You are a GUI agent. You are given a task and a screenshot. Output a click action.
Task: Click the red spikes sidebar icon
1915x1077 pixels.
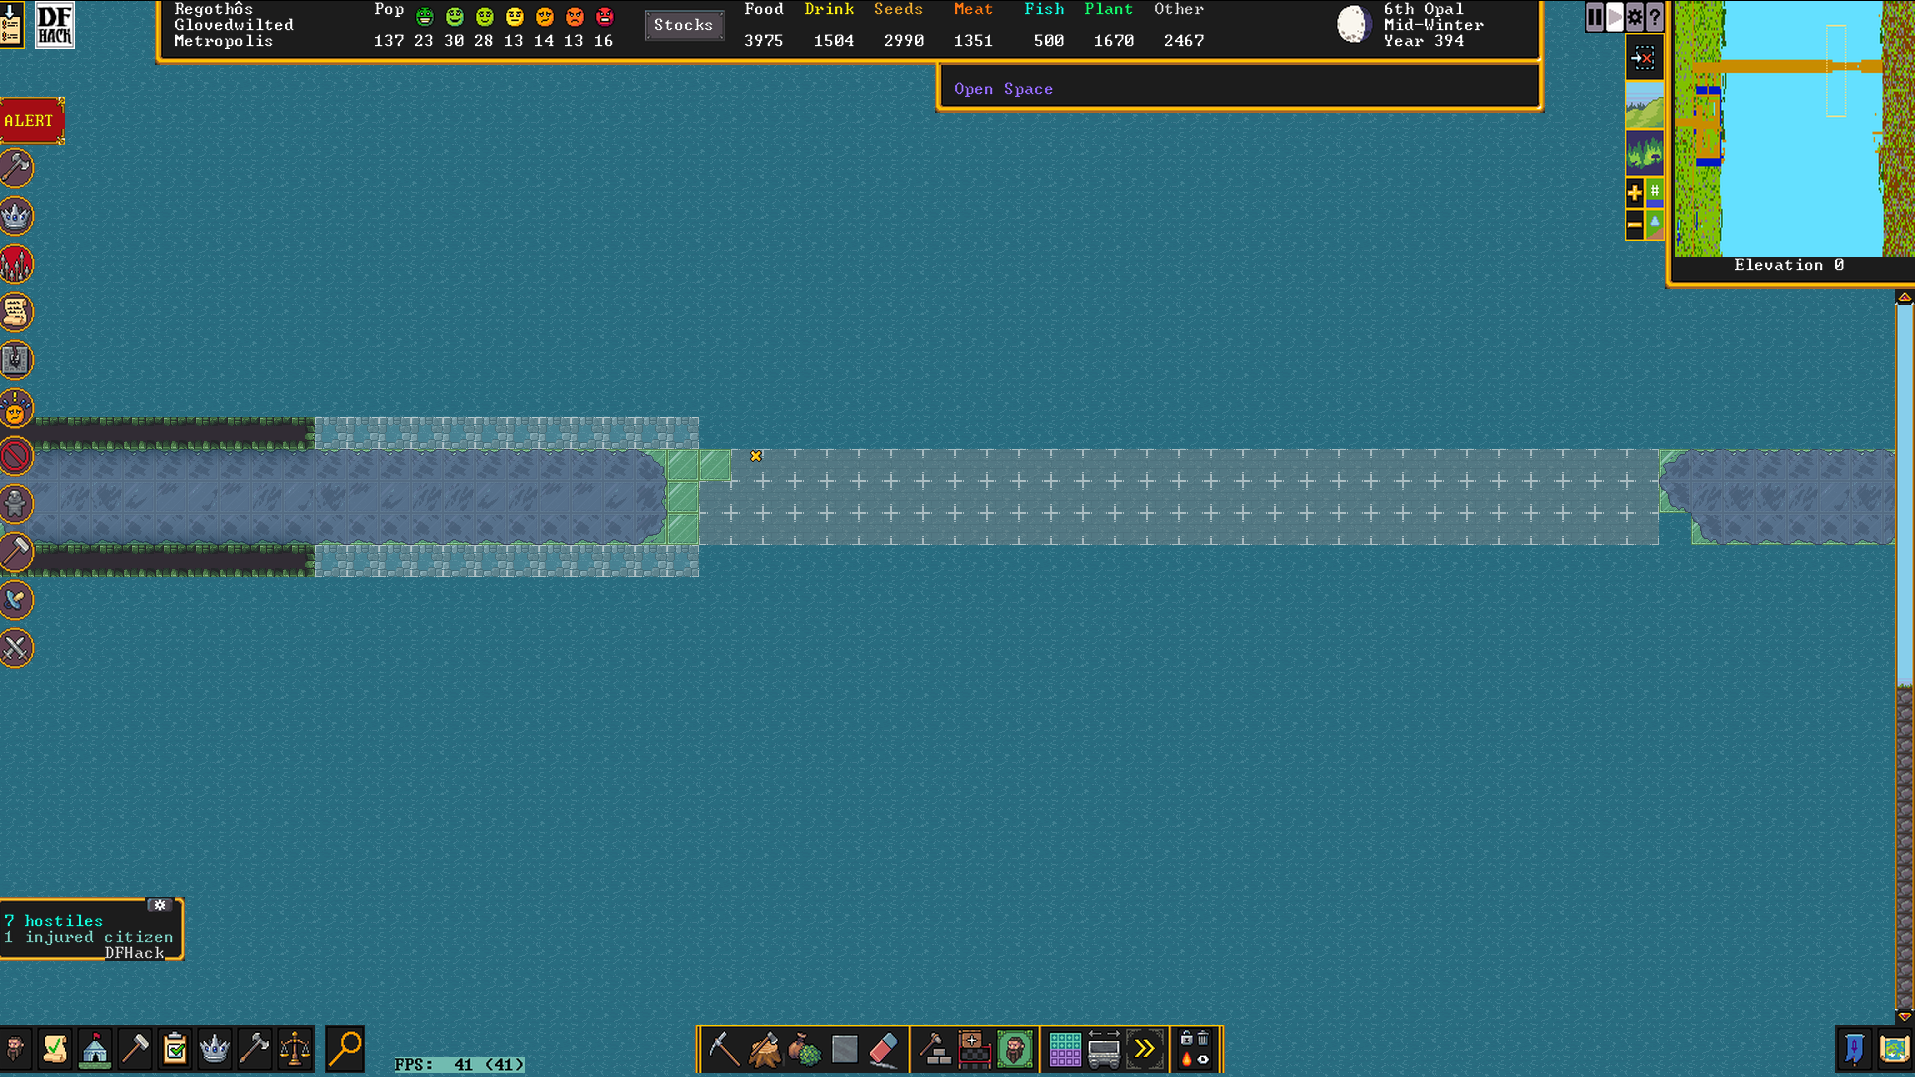tap(16, 265)
